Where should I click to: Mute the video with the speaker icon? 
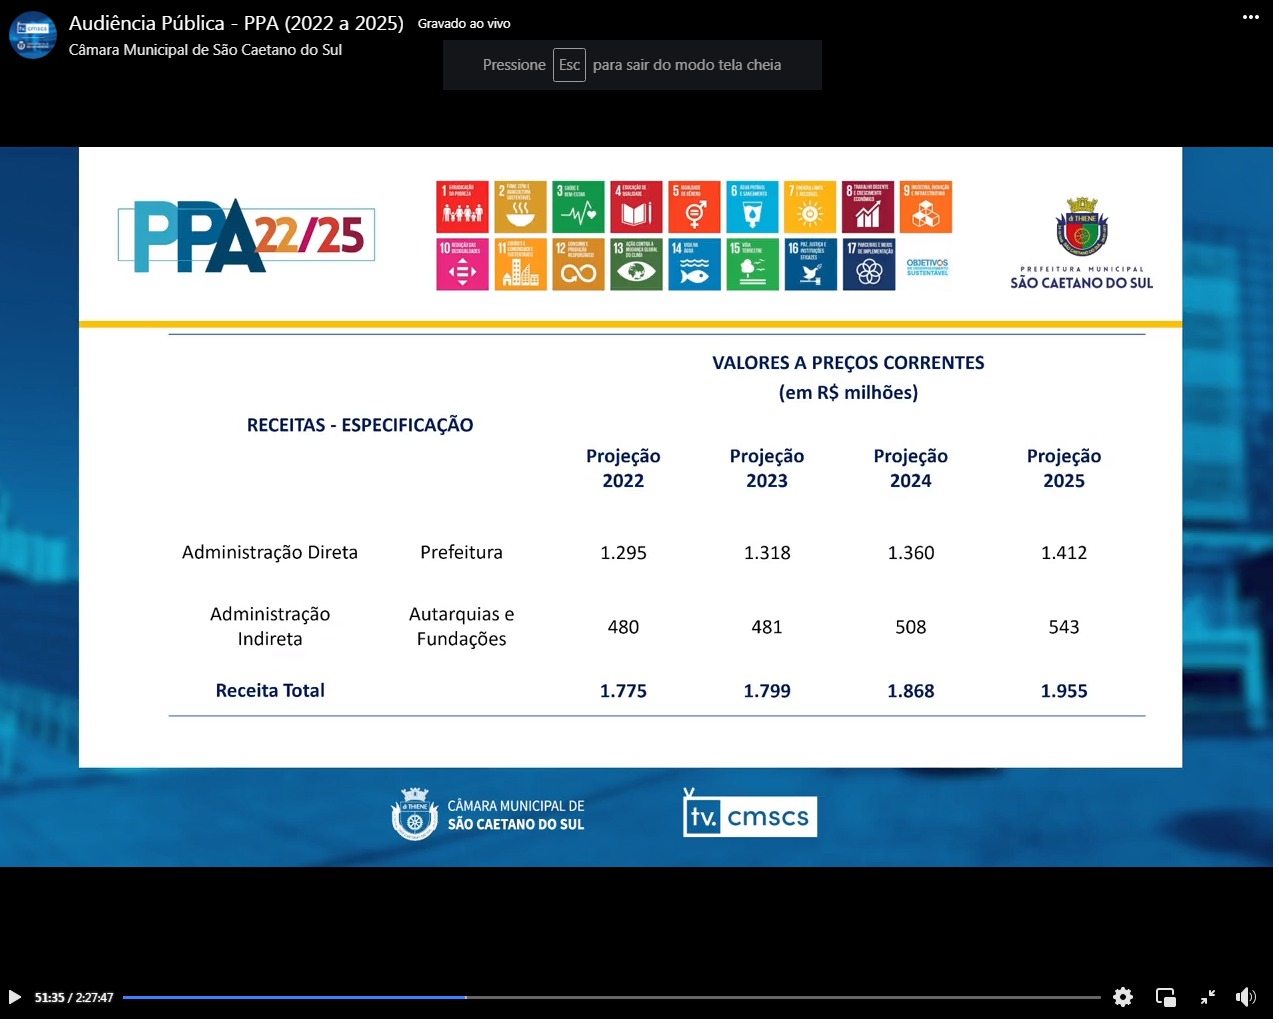1245,997
